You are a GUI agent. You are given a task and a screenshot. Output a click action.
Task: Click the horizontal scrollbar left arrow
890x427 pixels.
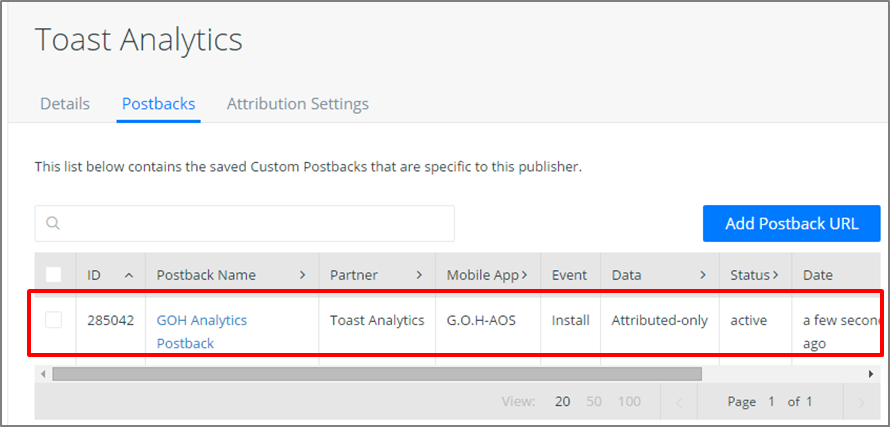(x=43, y=374)
